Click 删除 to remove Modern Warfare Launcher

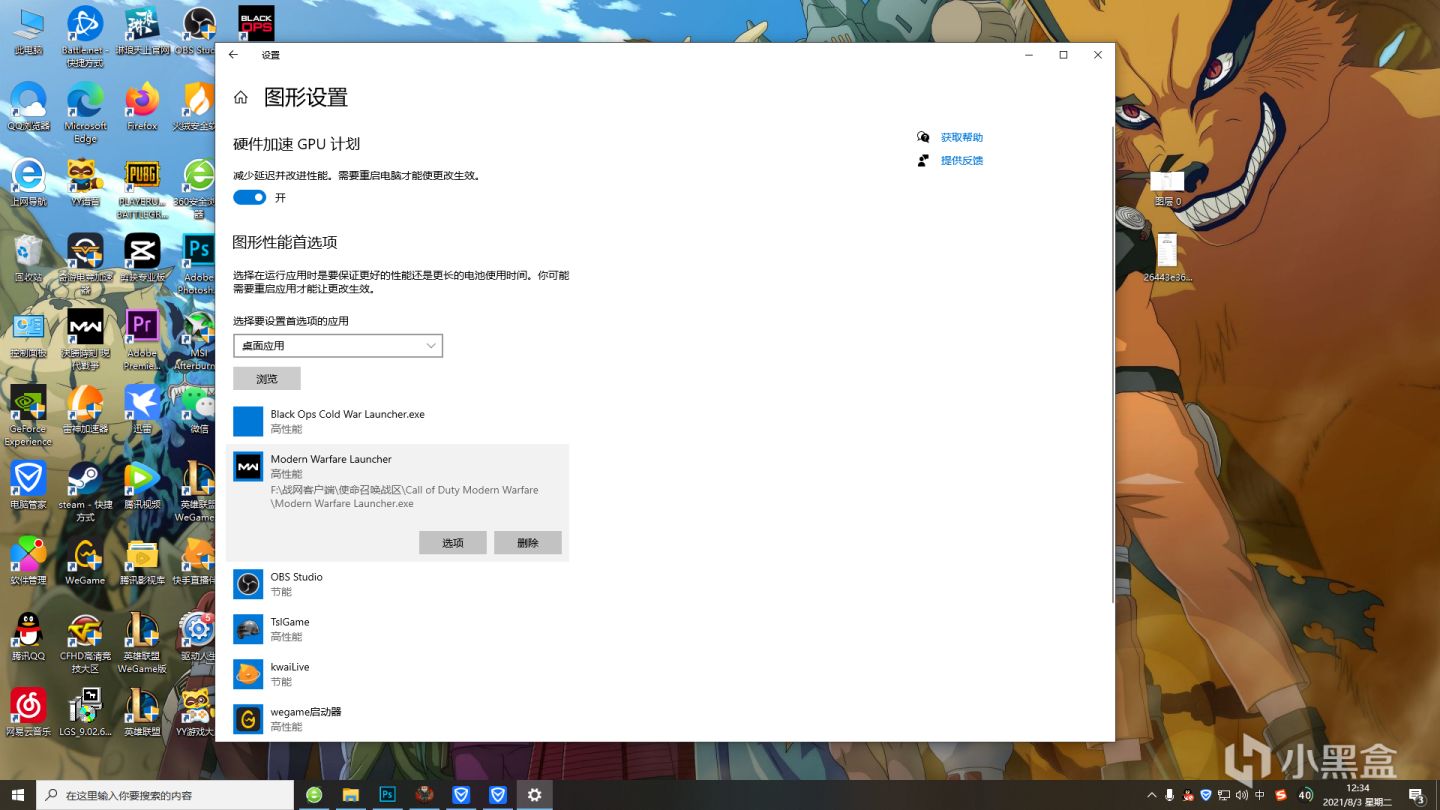click(x=528, y=542)
